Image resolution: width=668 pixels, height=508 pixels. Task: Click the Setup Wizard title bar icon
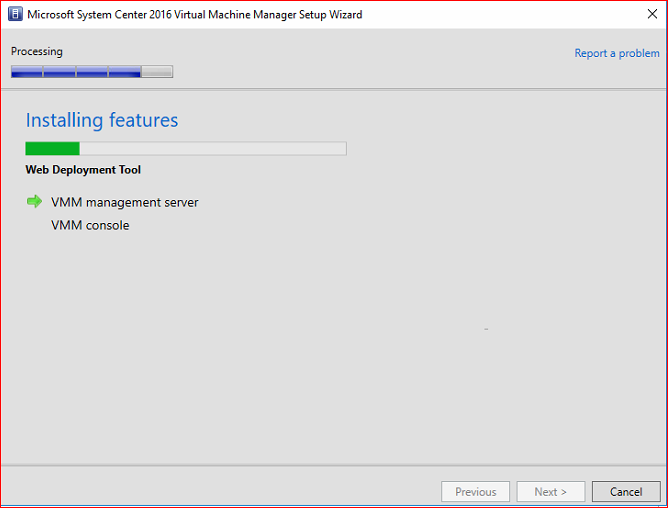[x=15, y=14]
